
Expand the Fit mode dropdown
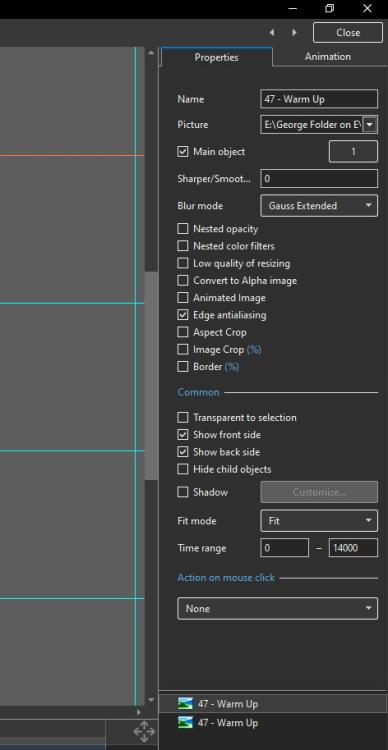pos(319,520)
